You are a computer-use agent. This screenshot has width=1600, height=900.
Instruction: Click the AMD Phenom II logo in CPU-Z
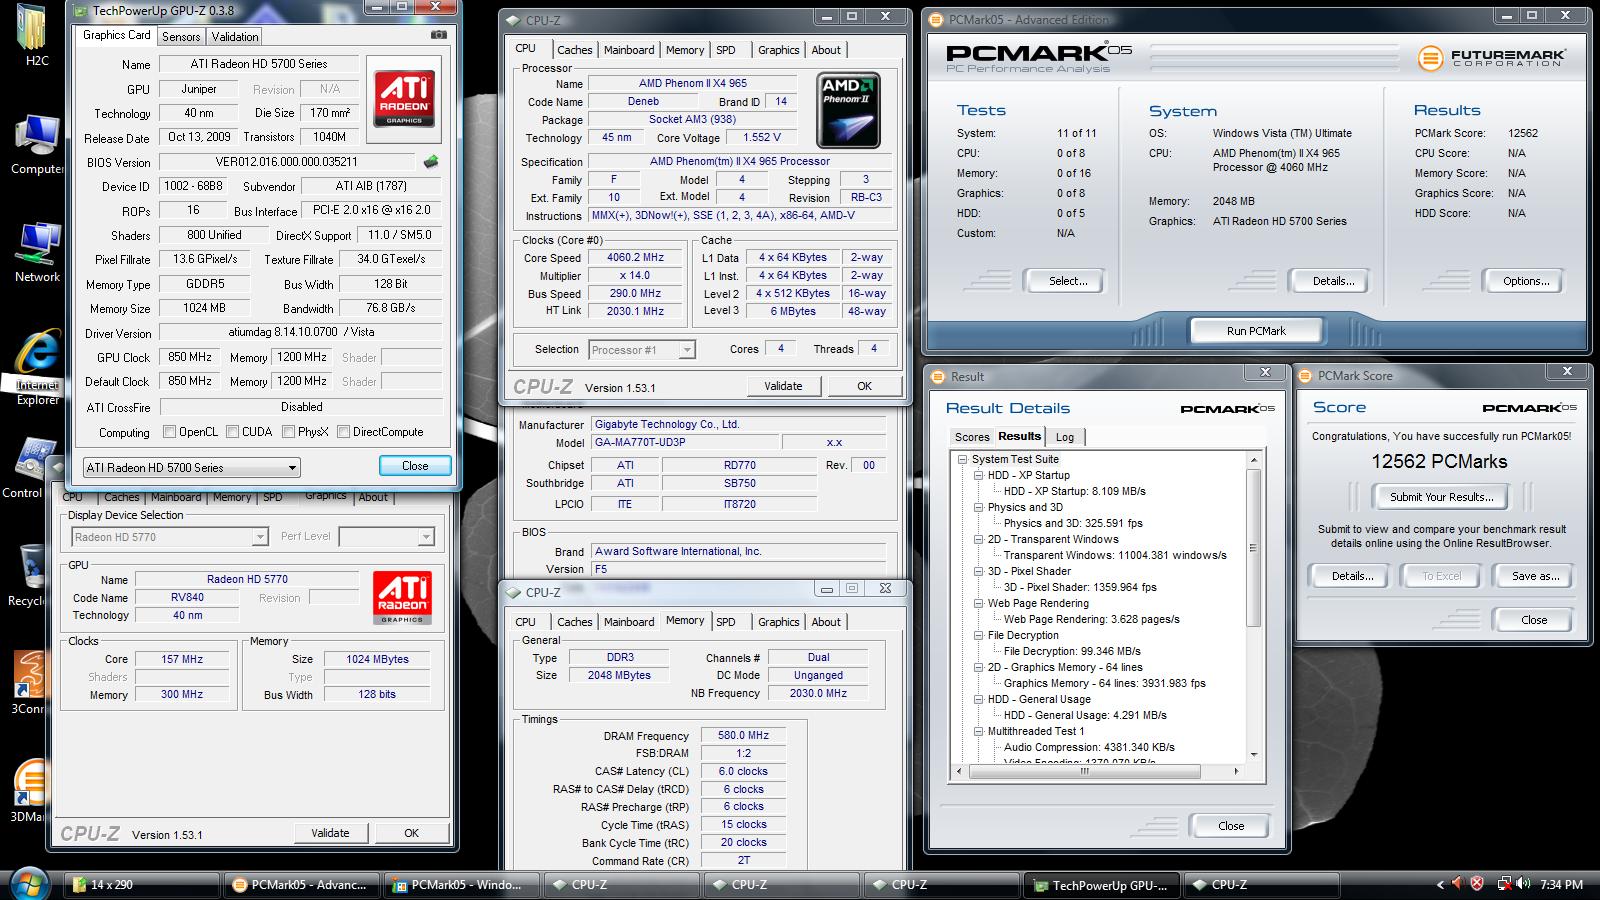pos(849,110)
